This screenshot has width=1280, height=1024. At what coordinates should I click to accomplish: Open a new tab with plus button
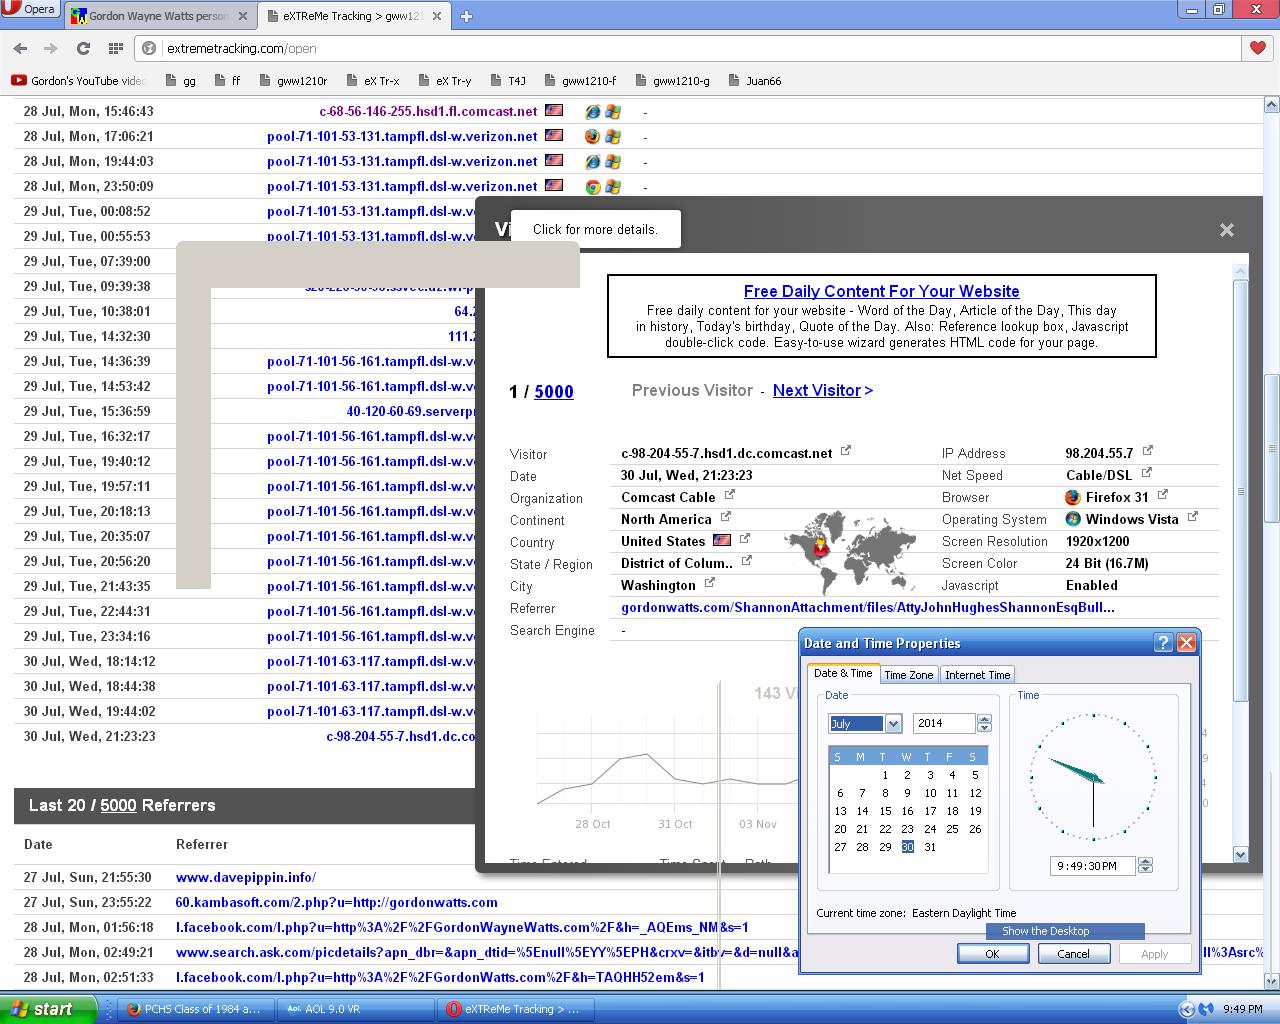click(466, 16)
